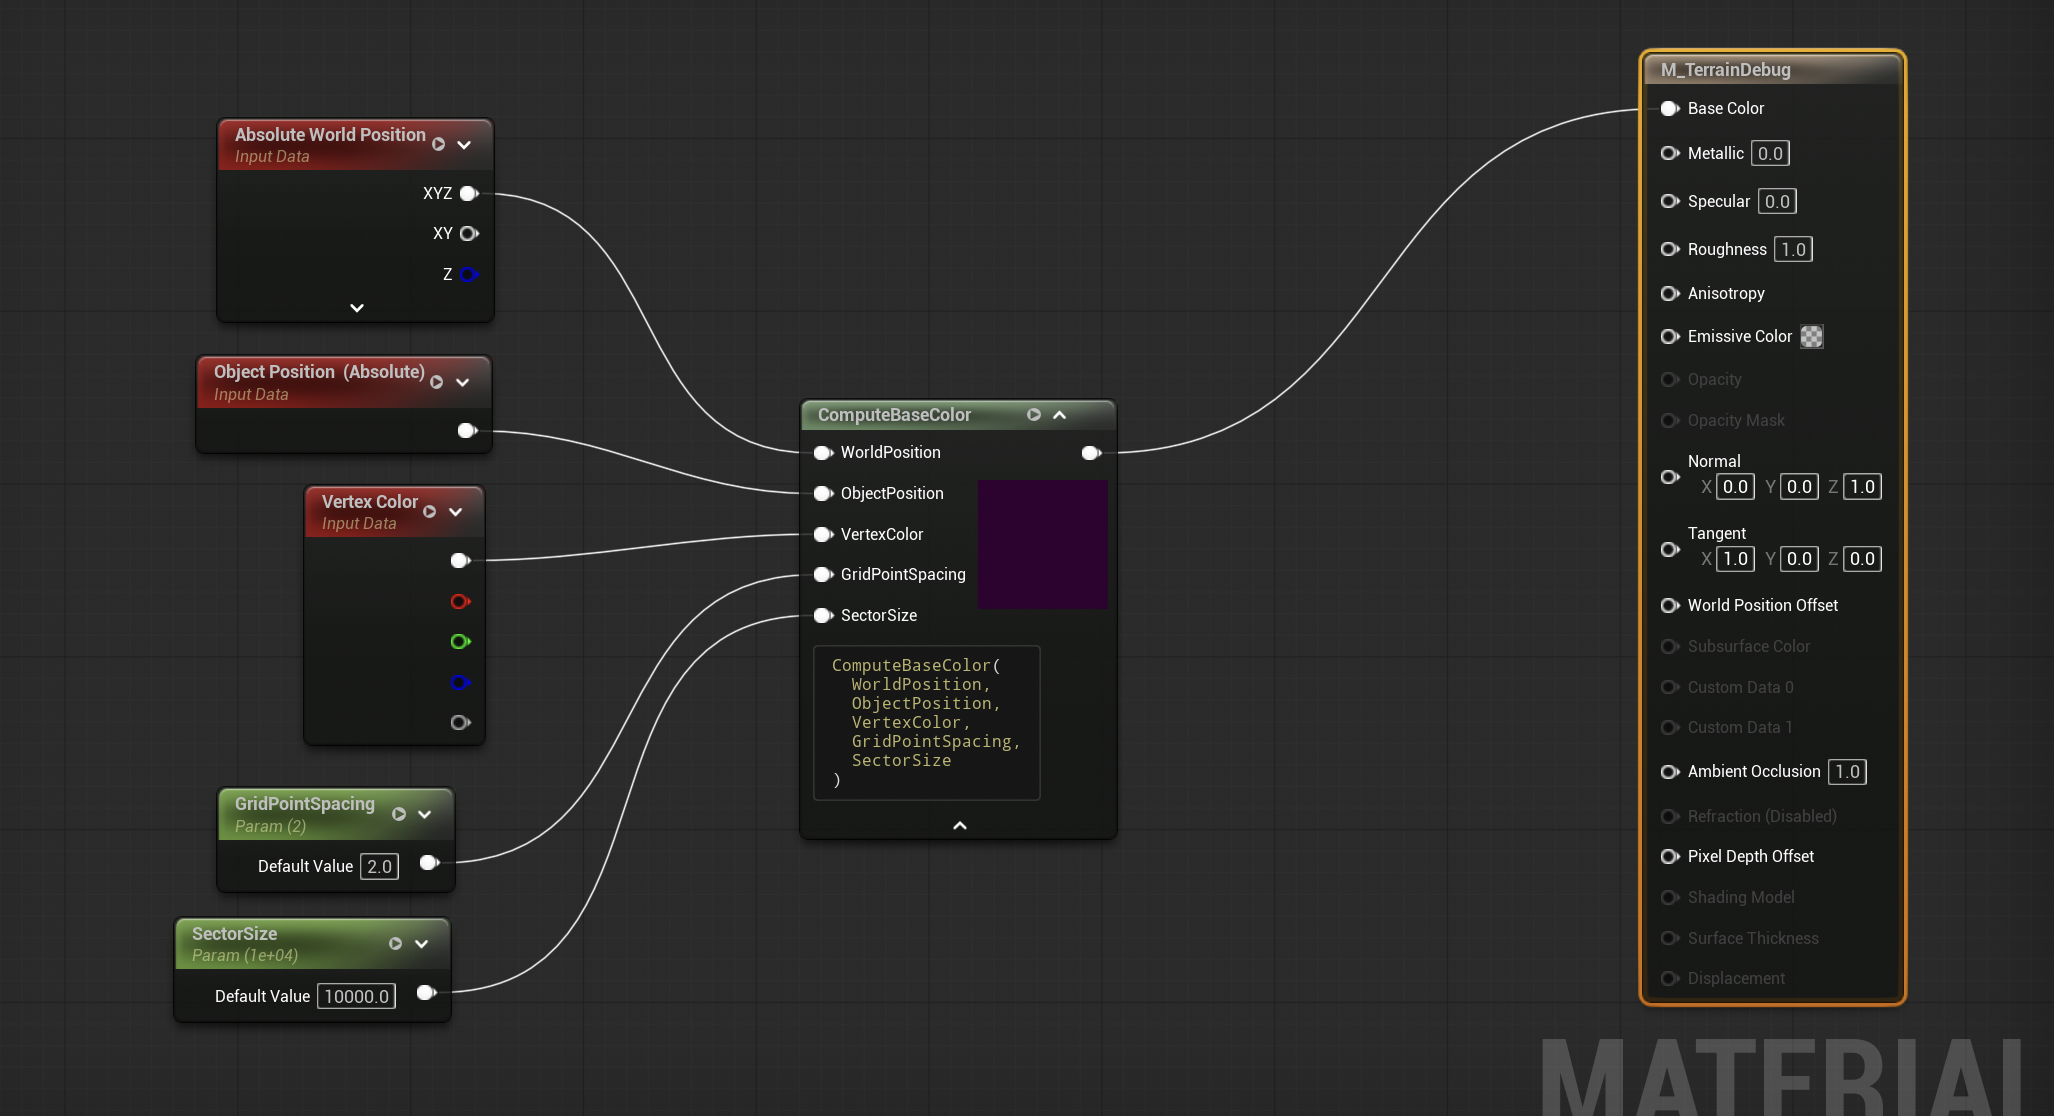Select the ComputeBaseColor node title
The height and width of the screenshot is (1116, 2054).
click(894, 415)
